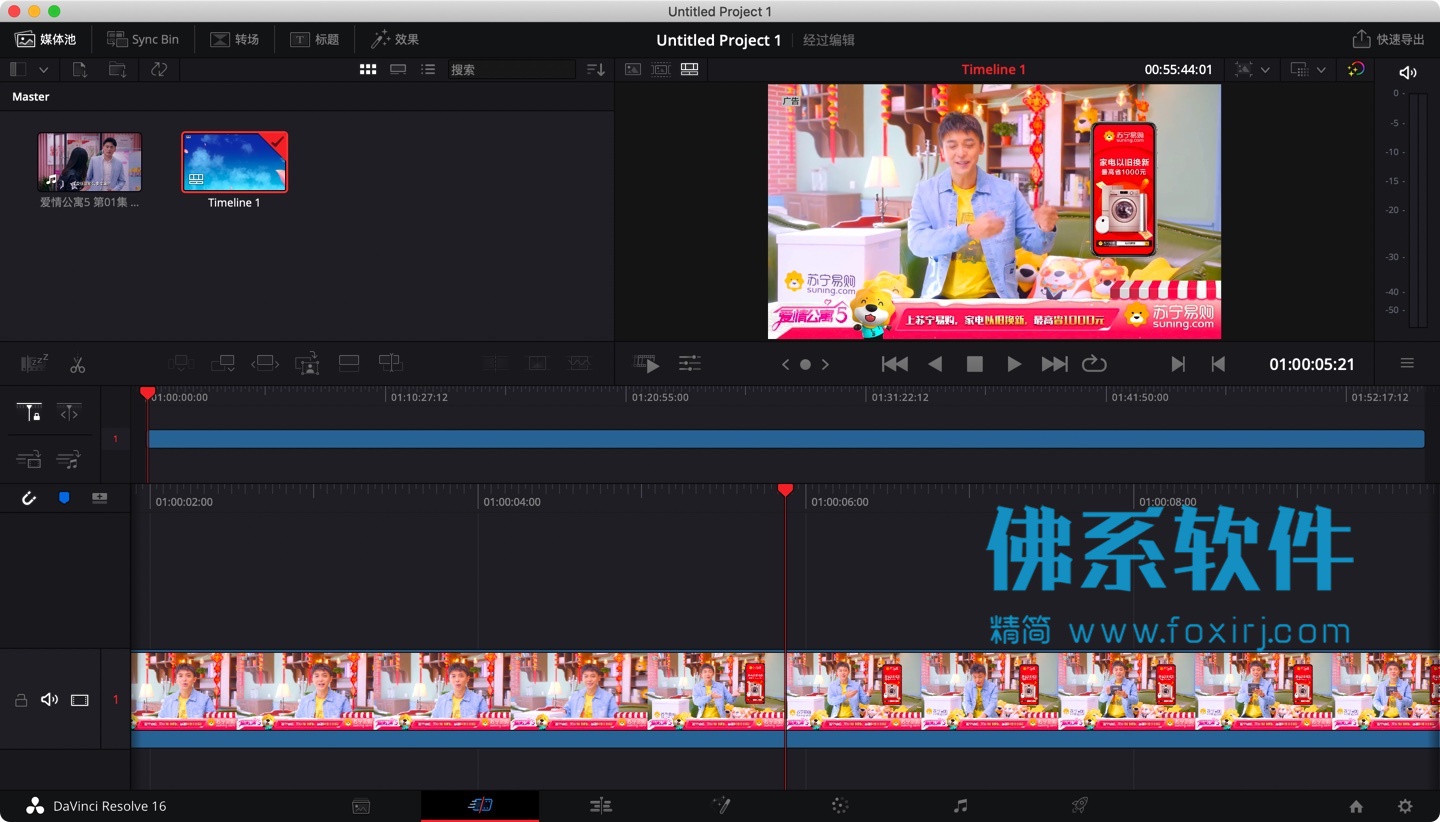The height and width of the screenshot is (822, 1440).
Task: Select the Cut page tab
Action: pyautogui.click(x=480, y=806)
